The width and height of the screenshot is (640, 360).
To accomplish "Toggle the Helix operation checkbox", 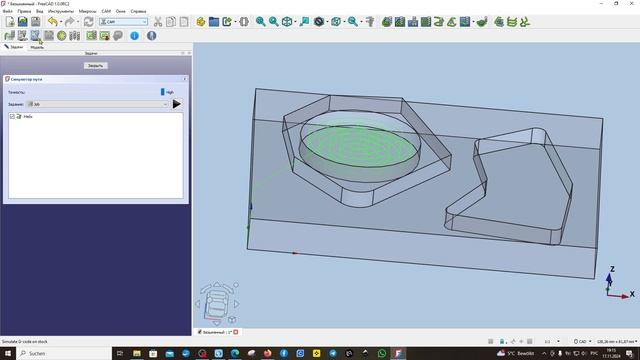I will [12, 117].
